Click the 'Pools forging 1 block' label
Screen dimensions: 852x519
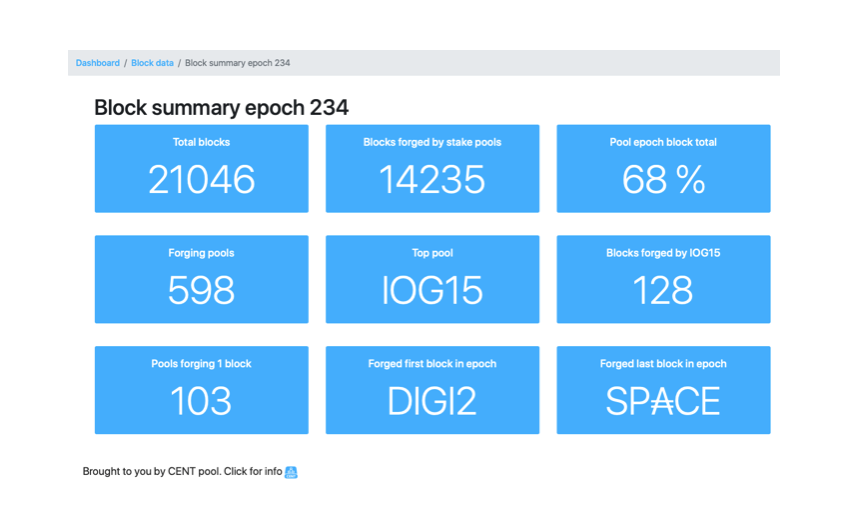(201, 364)
